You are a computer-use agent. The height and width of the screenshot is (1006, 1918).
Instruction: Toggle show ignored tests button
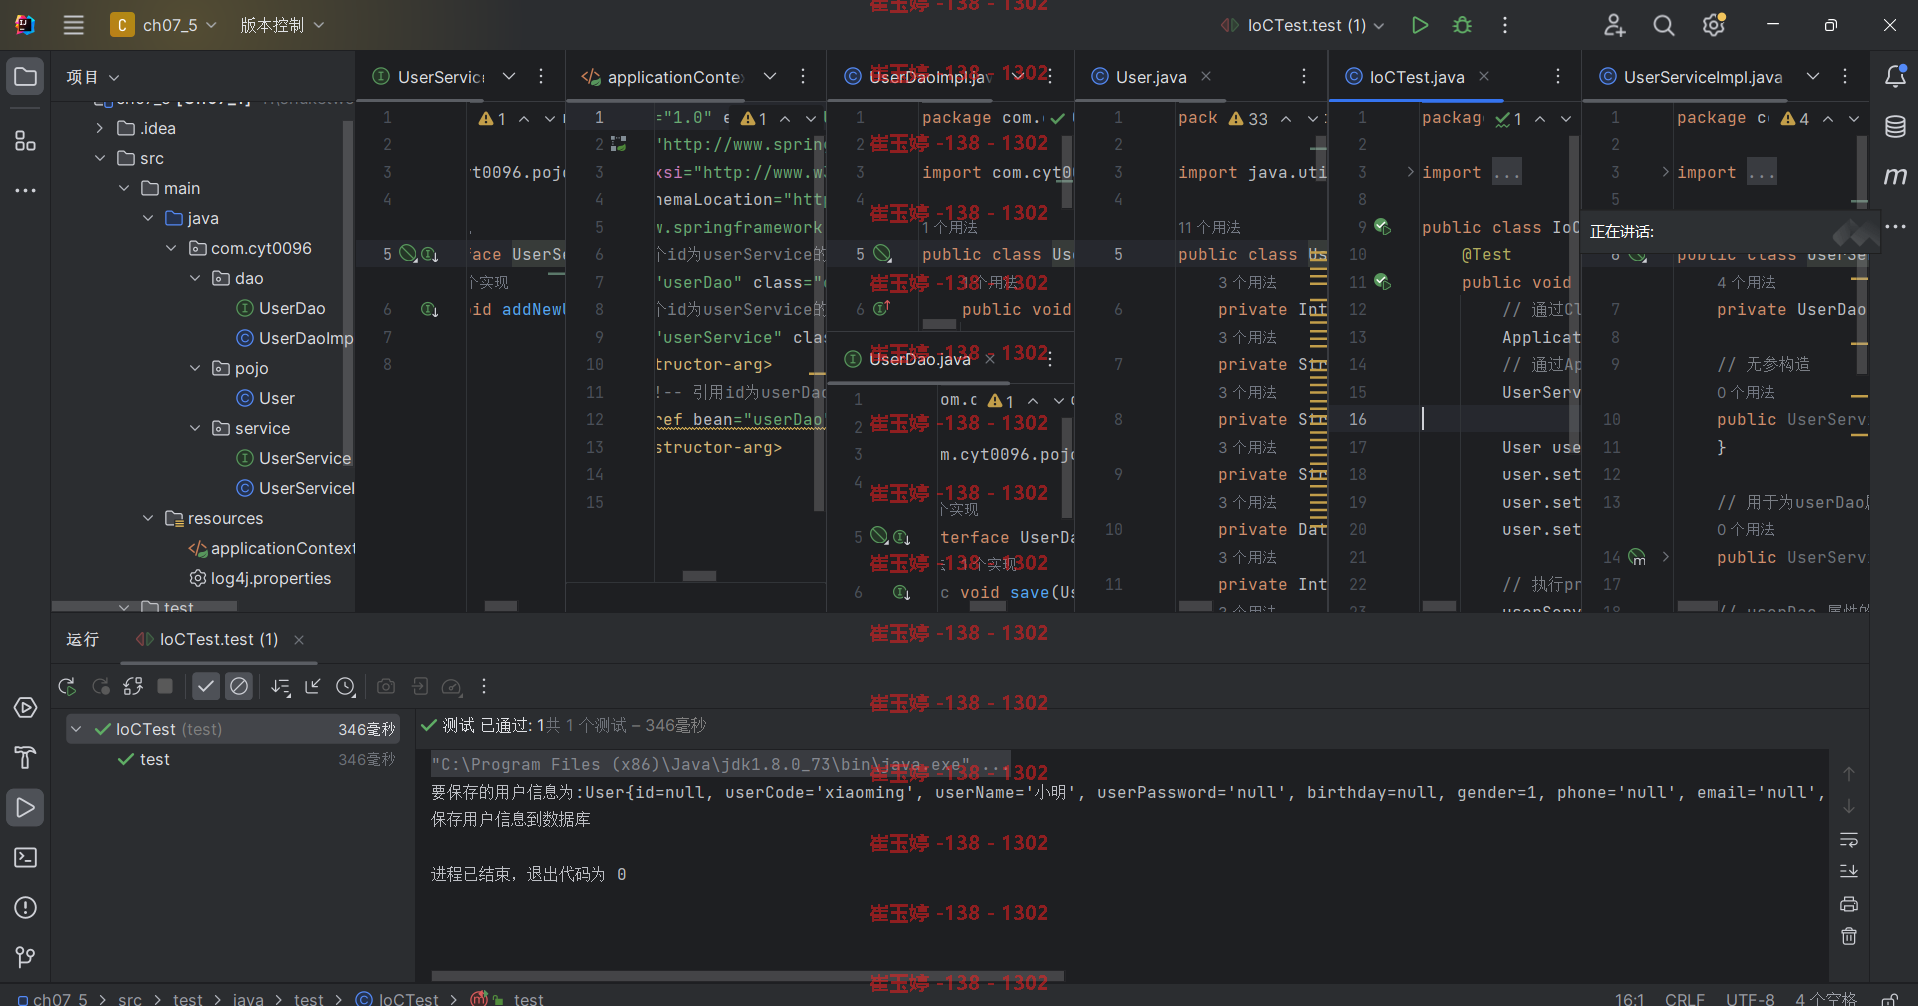[x=238, y=686]
